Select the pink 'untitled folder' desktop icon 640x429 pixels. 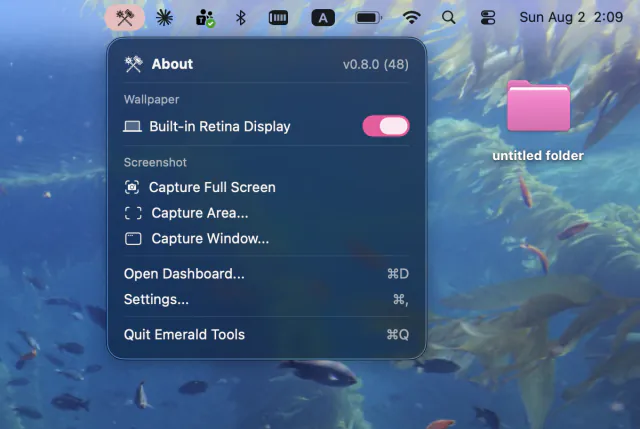(x=538, y=106)
